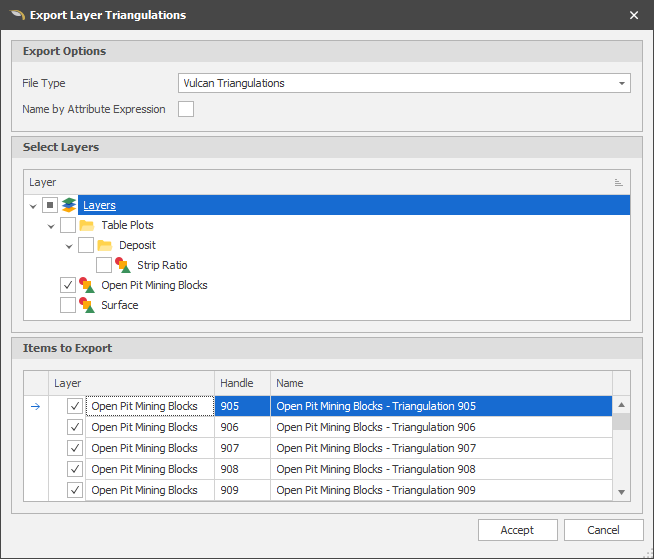Open the File Type dropdown

pos(621,83)
